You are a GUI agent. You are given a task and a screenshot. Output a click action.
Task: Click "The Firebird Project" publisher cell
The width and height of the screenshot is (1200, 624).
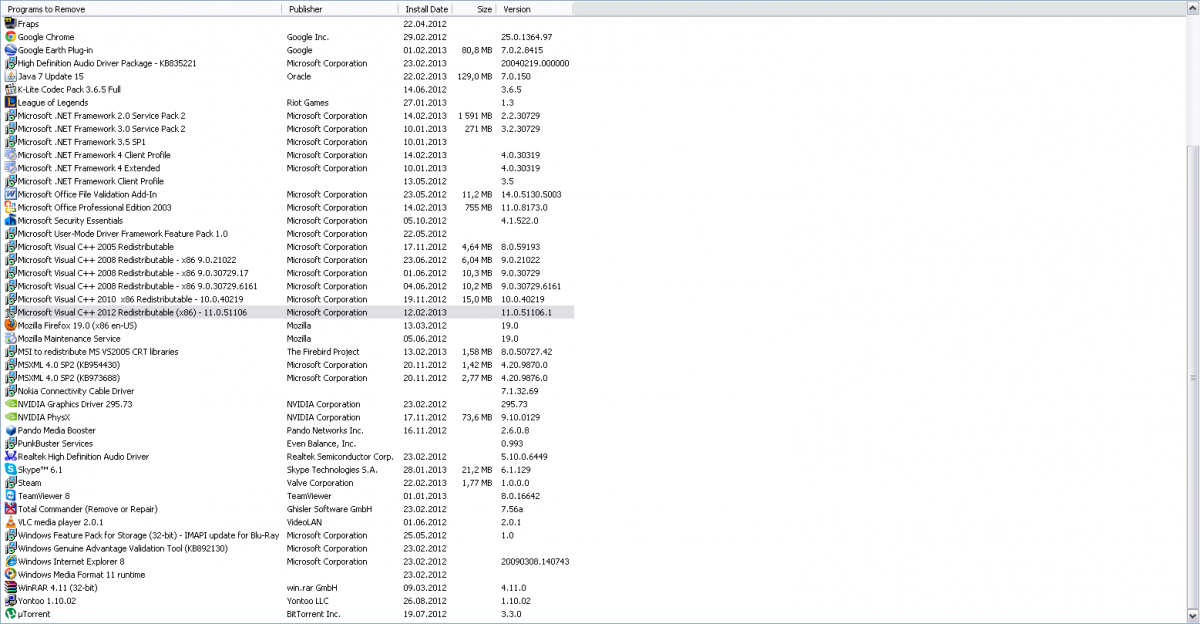click(323, 352)
